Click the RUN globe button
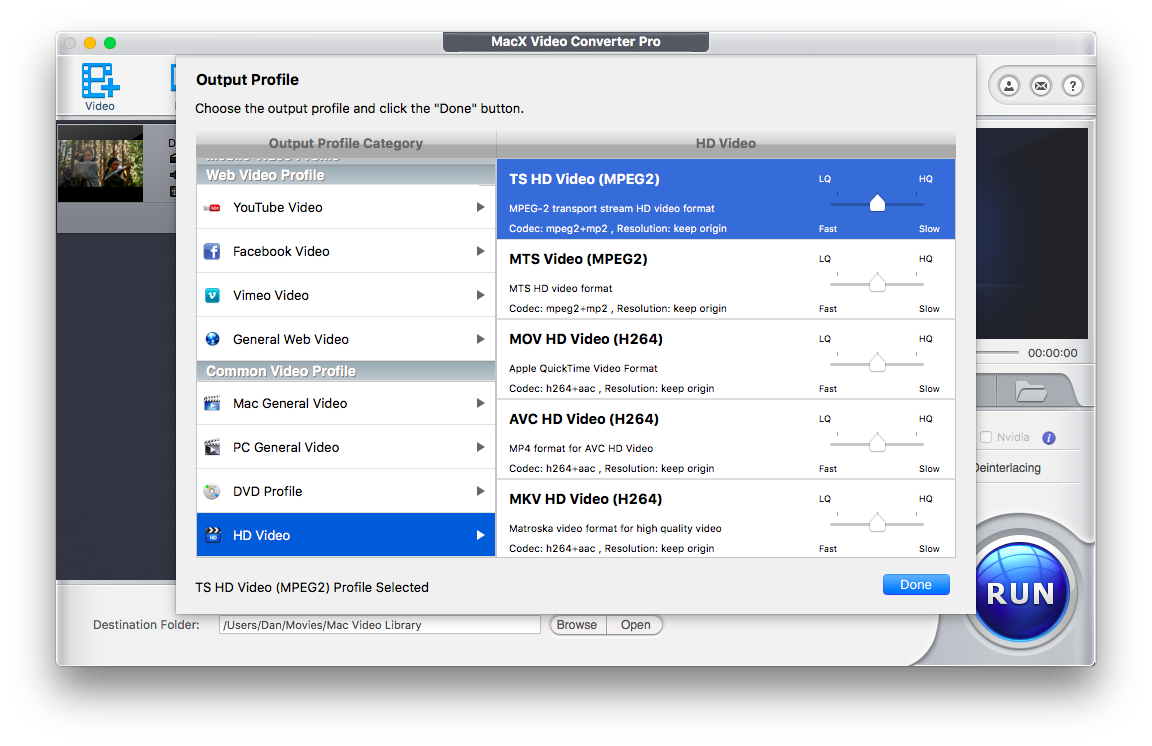The width and height of the screenshot is (1152, 746). [x=1021, y=592]
